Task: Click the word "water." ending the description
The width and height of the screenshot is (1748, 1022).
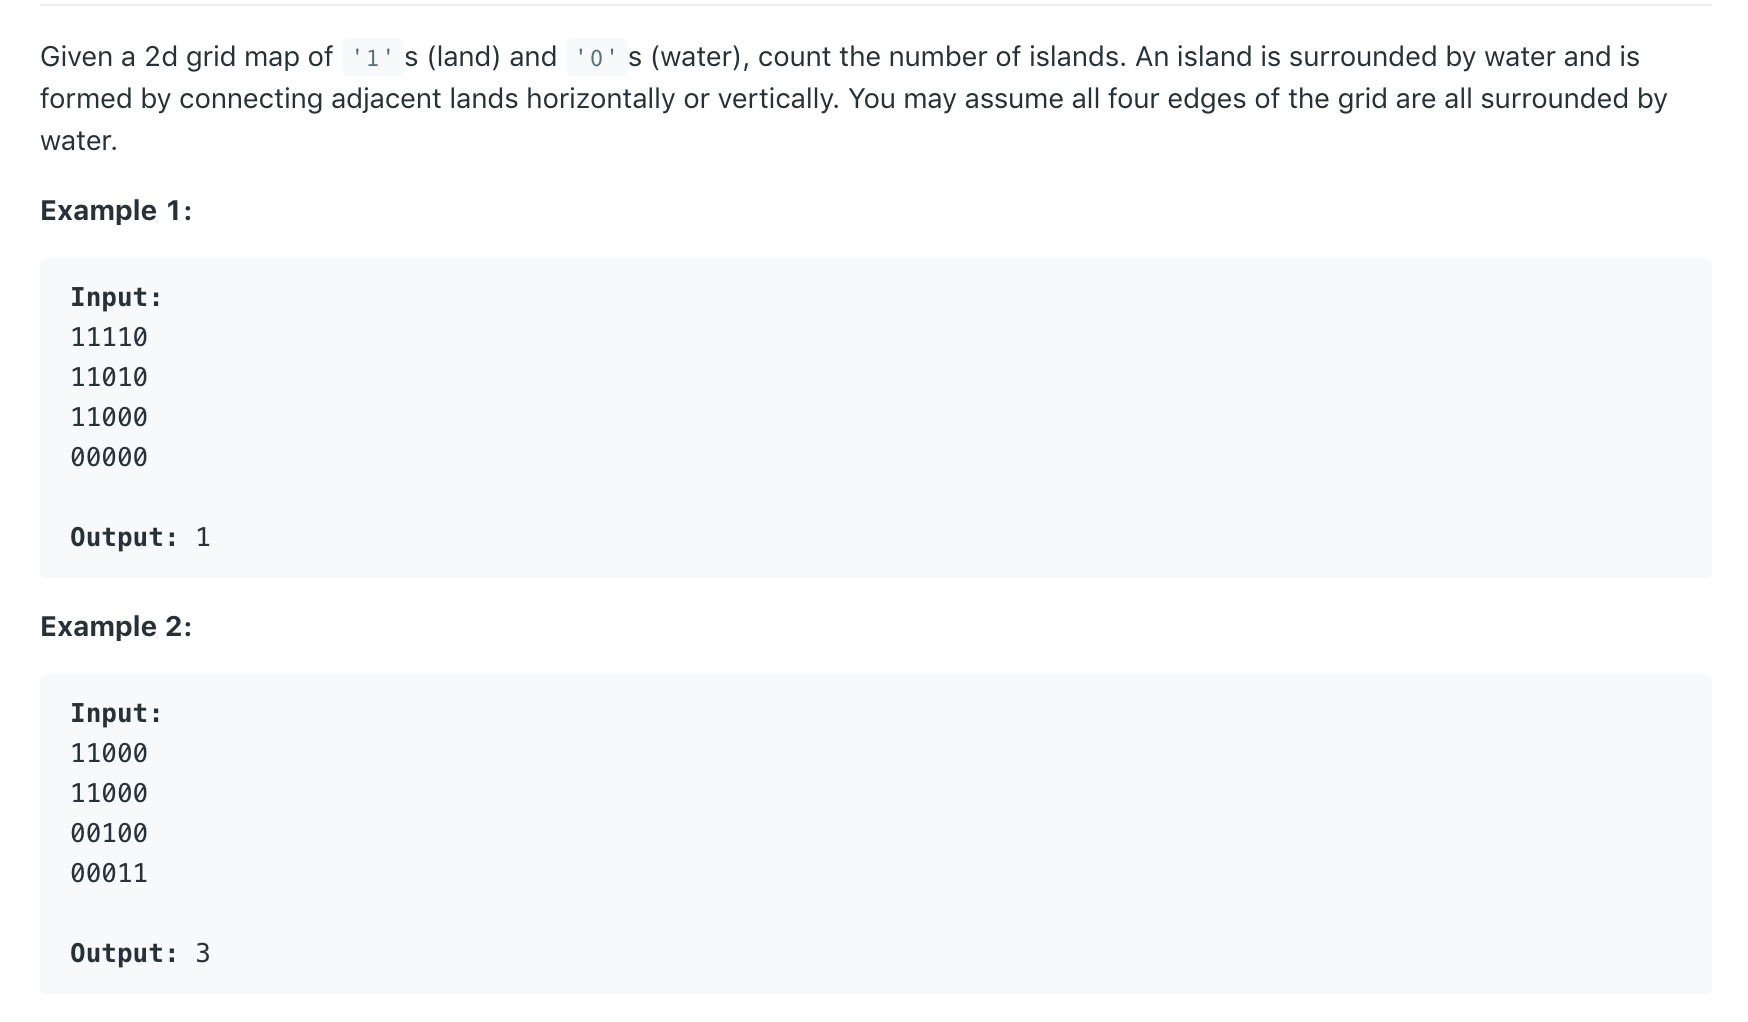Action: coord(79,141)
